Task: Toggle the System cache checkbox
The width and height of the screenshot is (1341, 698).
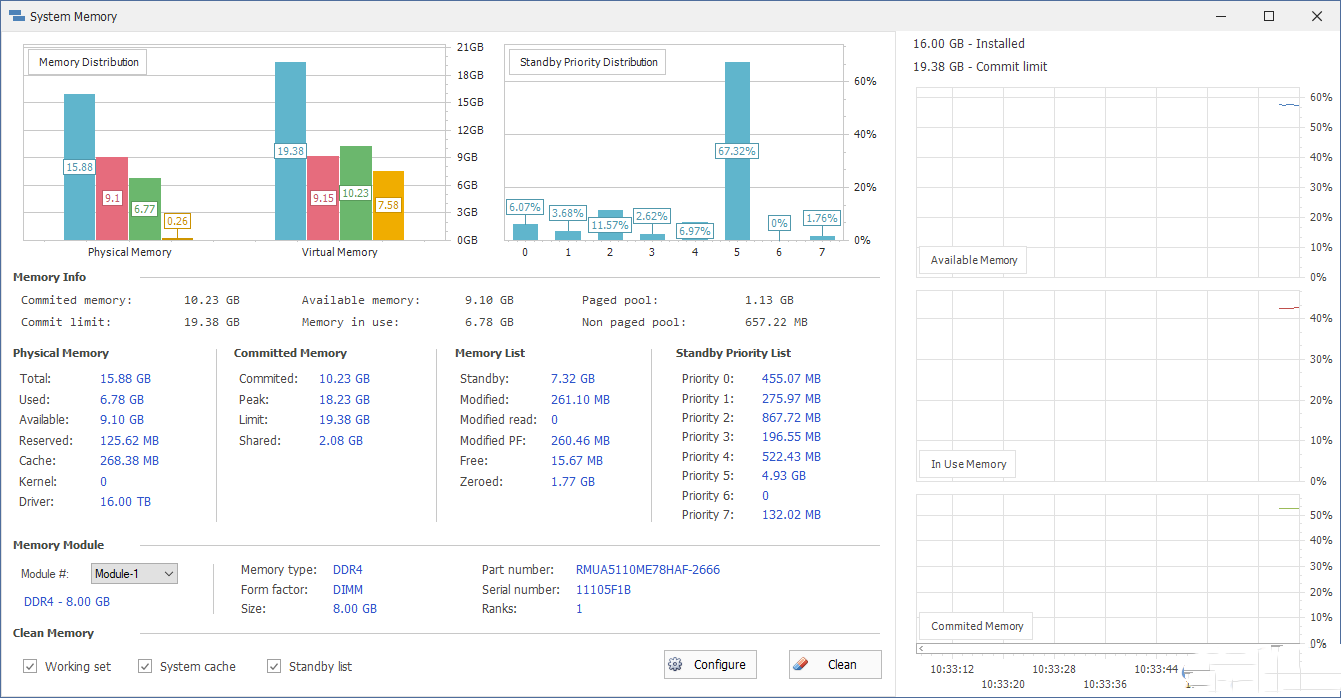Action: [x=145, y=666]
